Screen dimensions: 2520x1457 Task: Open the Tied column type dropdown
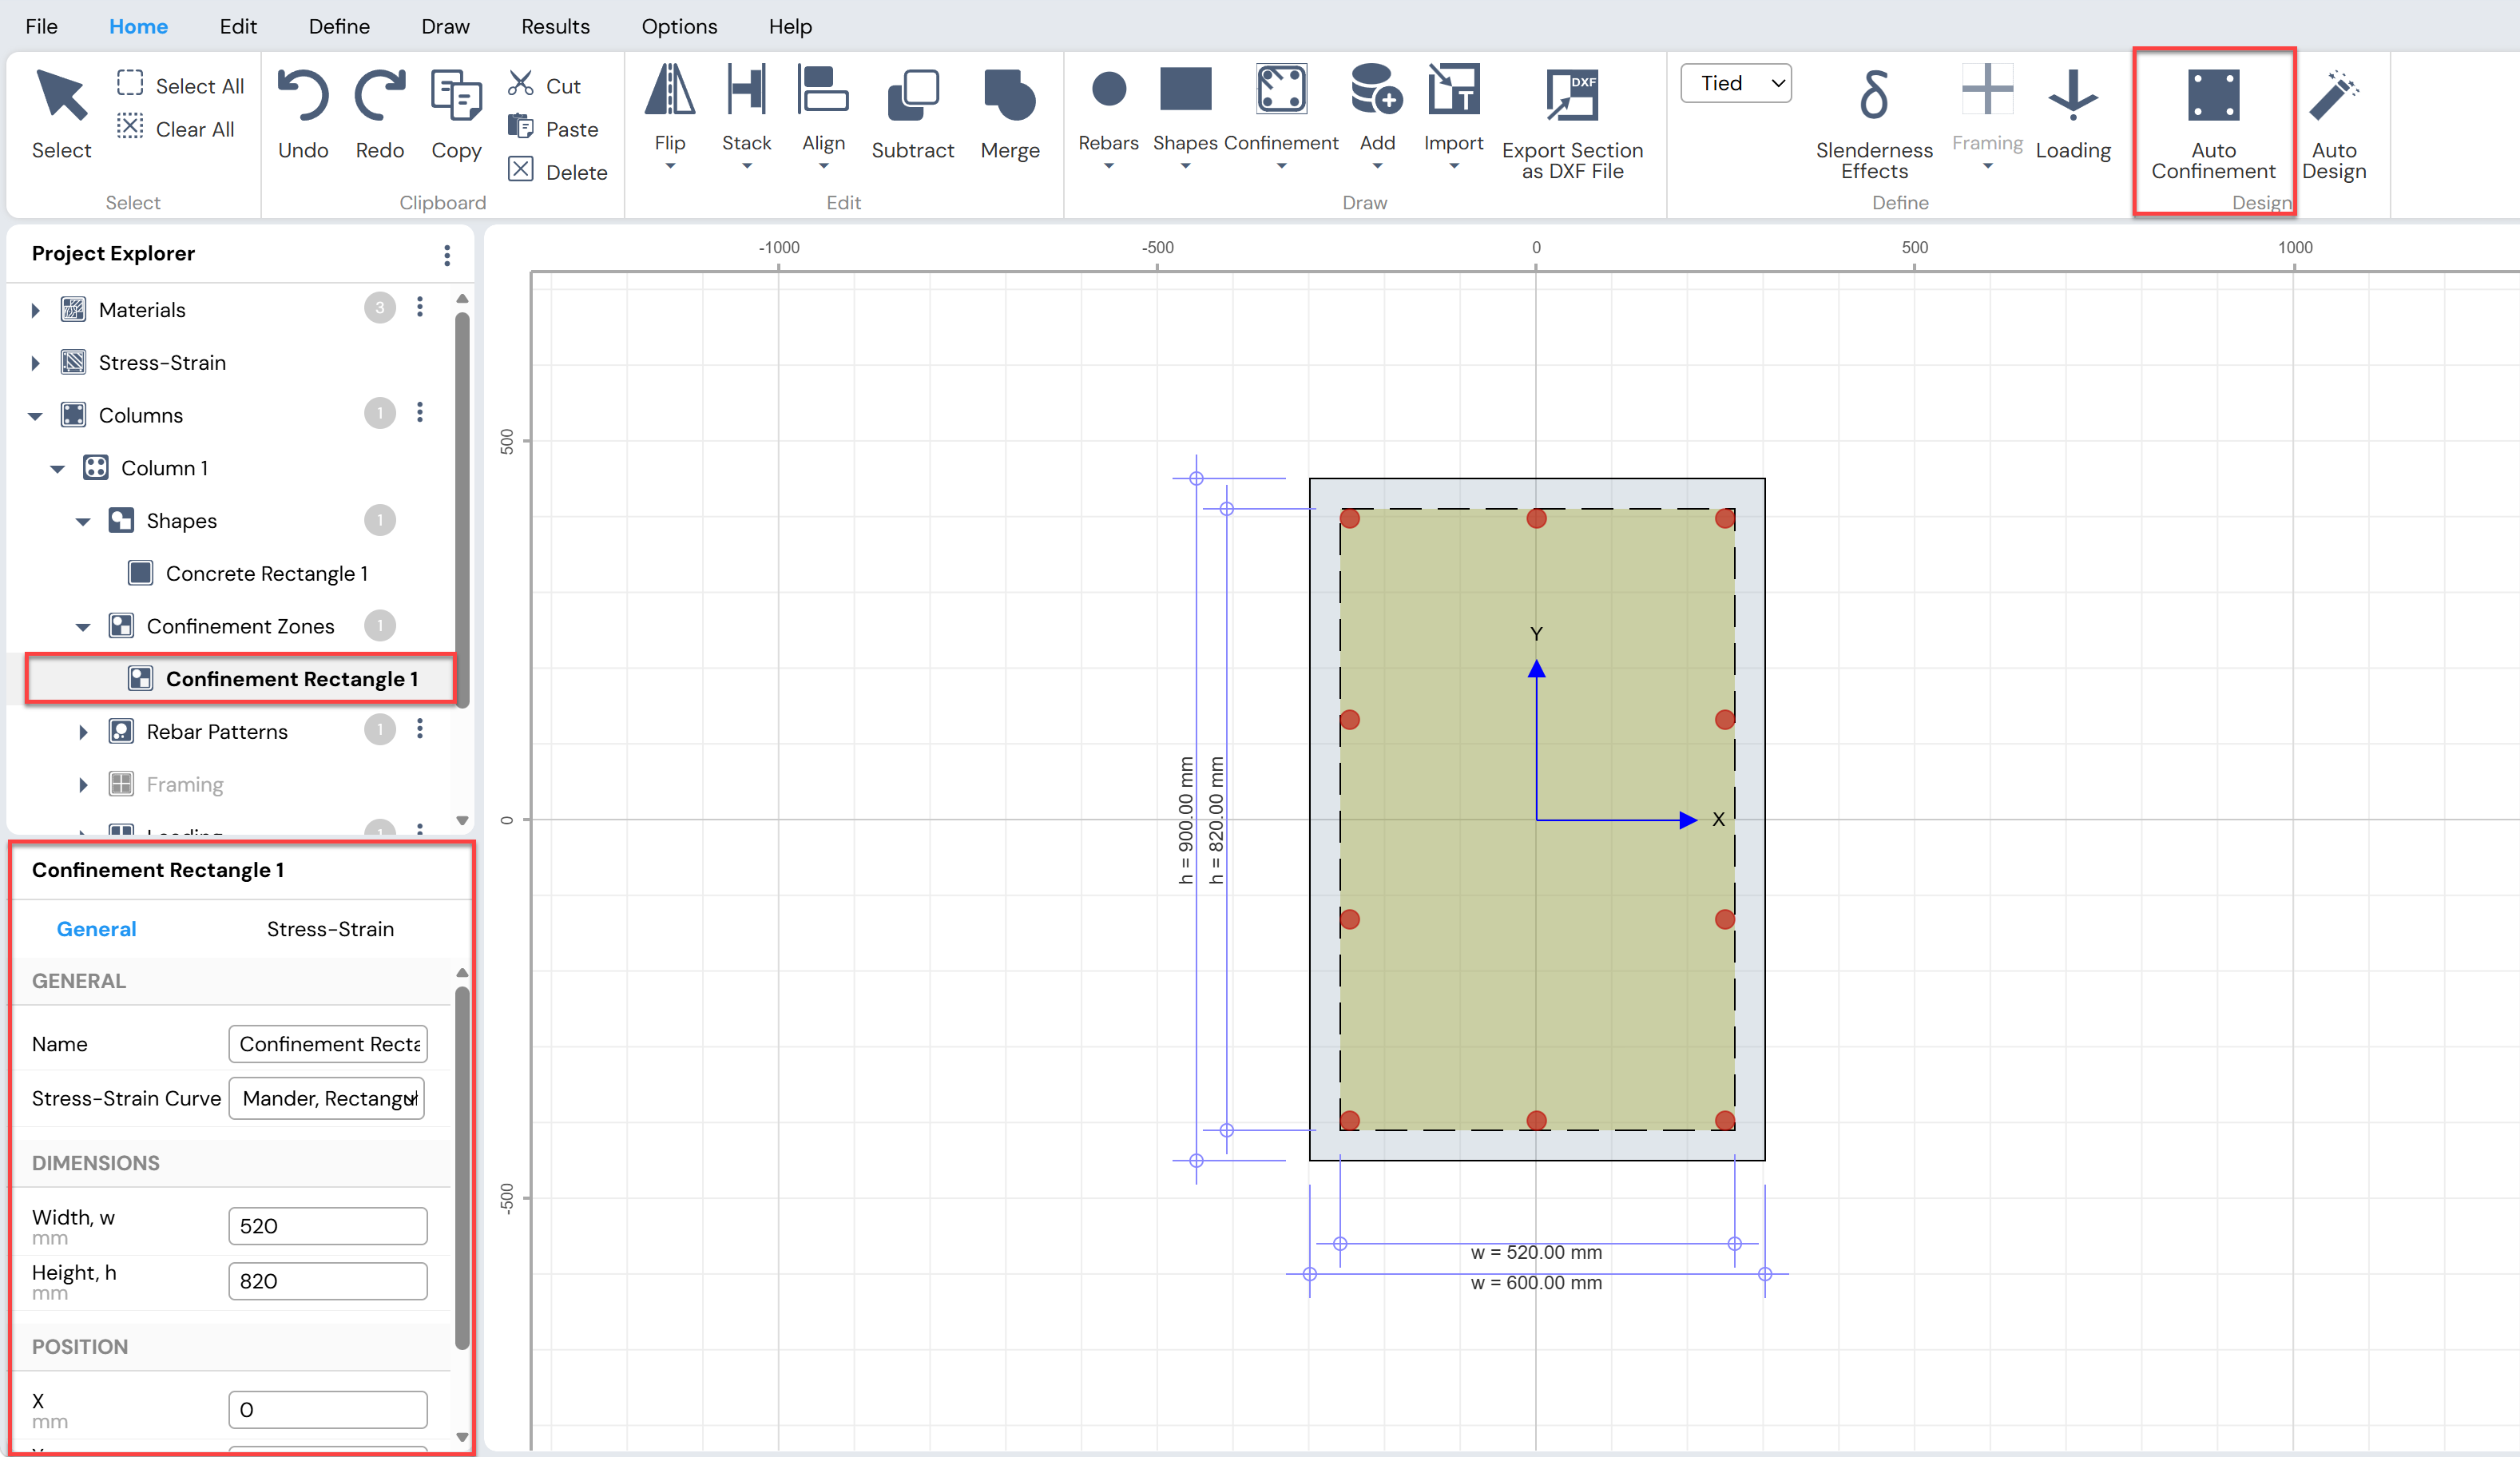[1736, 83]
